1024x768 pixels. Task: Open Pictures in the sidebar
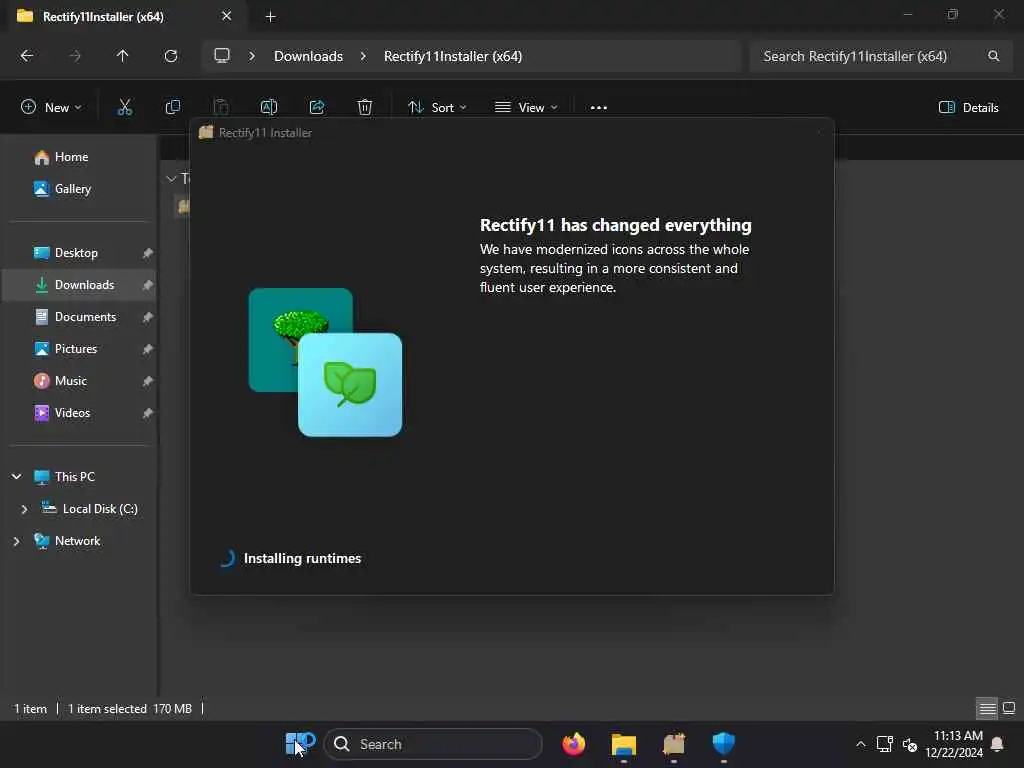[x=76, y=349]
